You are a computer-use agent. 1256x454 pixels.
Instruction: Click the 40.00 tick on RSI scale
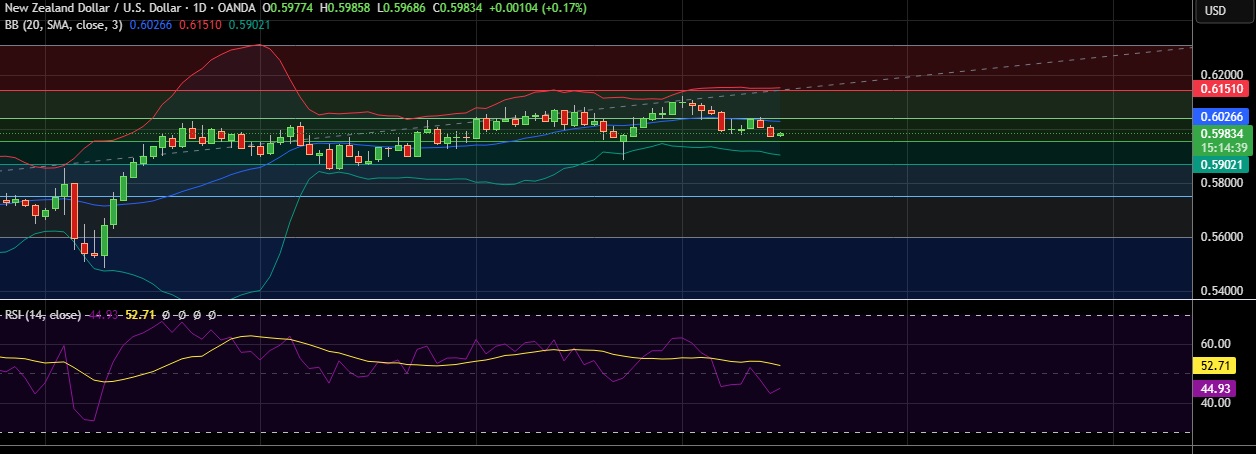1216,403
